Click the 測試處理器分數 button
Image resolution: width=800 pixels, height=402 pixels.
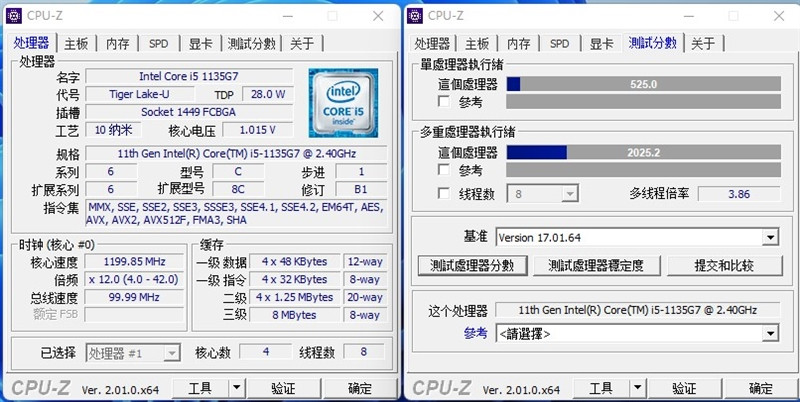[472, 265]
